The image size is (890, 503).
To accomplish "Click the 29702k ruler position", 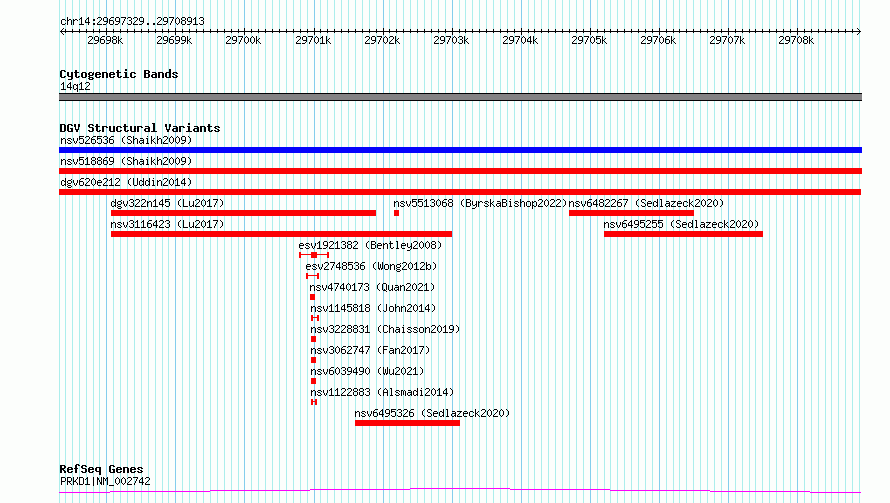I will click(382, 40).
